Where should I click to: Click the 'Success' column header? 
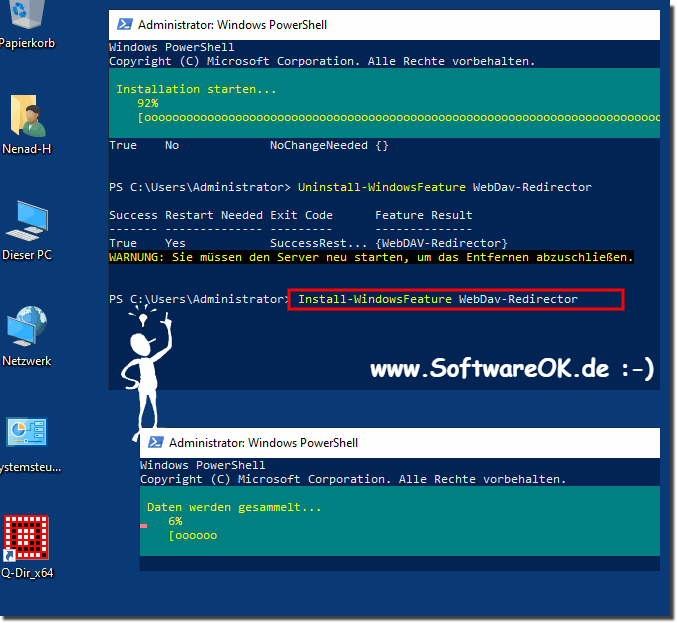133,215
